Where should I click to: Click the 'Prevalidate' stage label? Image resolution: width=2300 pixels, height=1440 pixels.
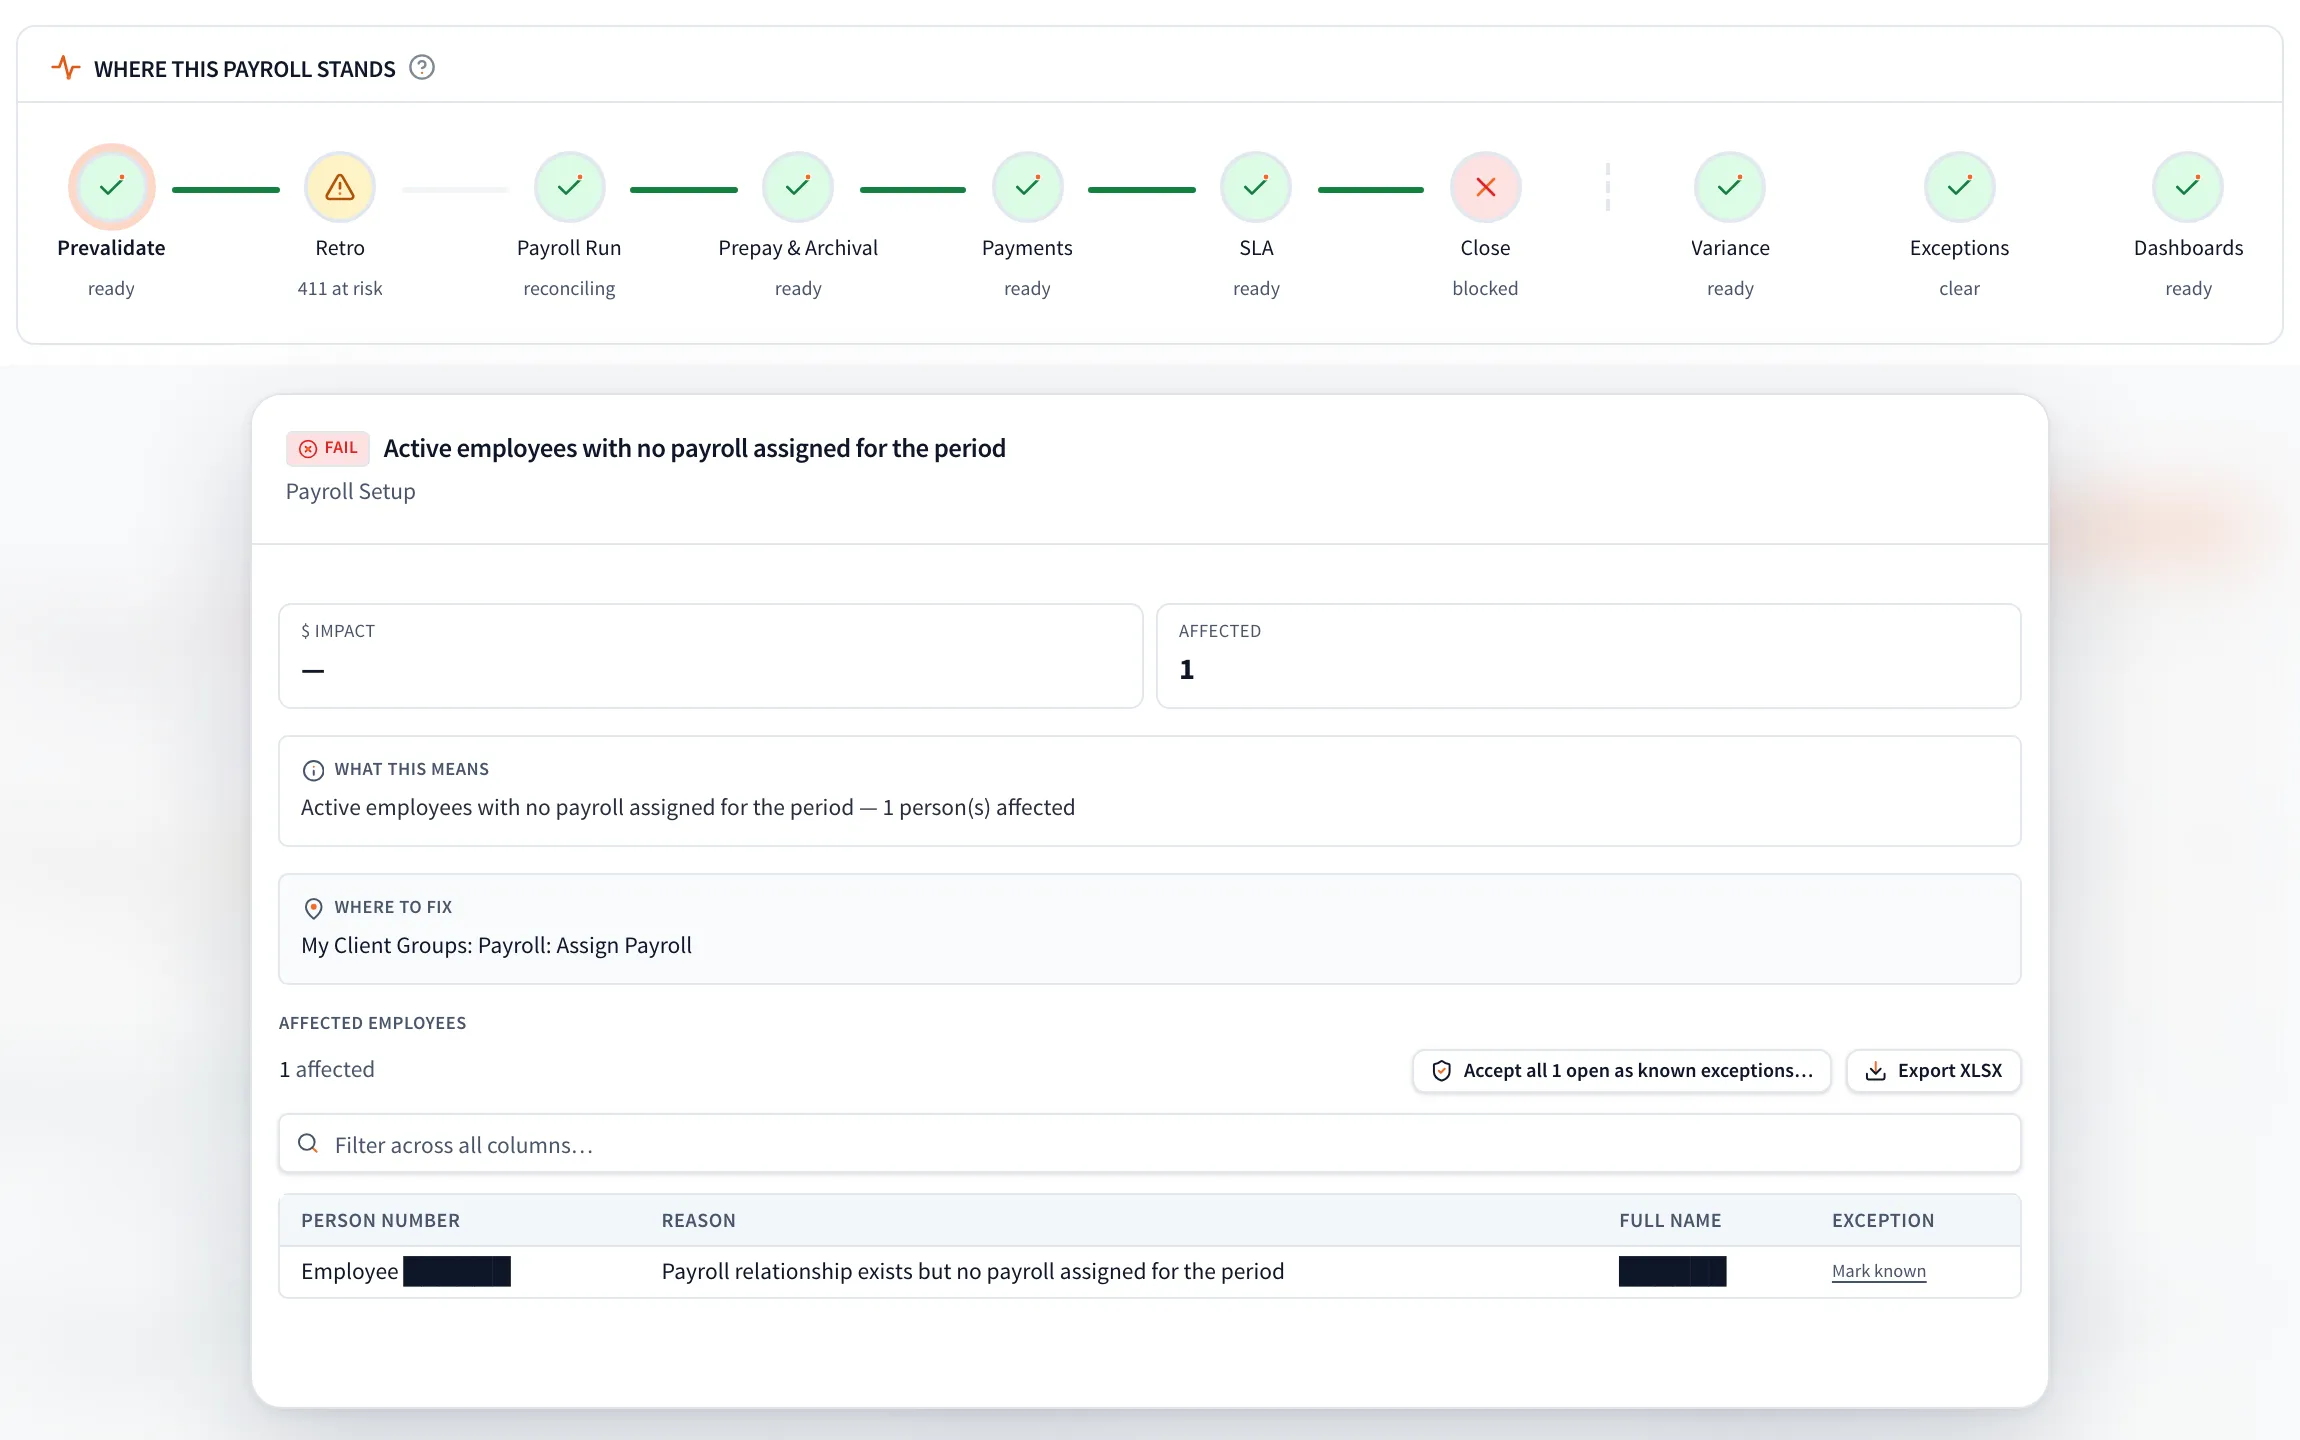[111, 248]
